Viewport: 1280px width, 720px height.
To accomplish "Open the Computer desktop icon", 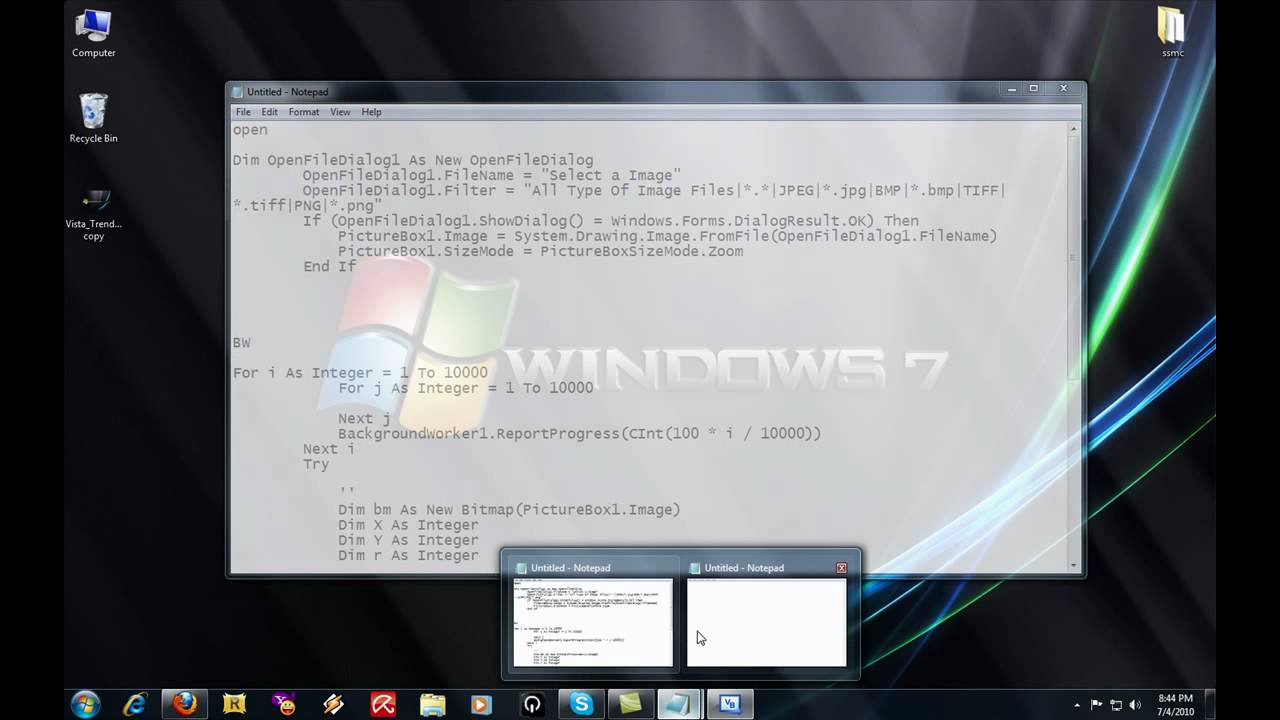I will click(x=93, y=33).
